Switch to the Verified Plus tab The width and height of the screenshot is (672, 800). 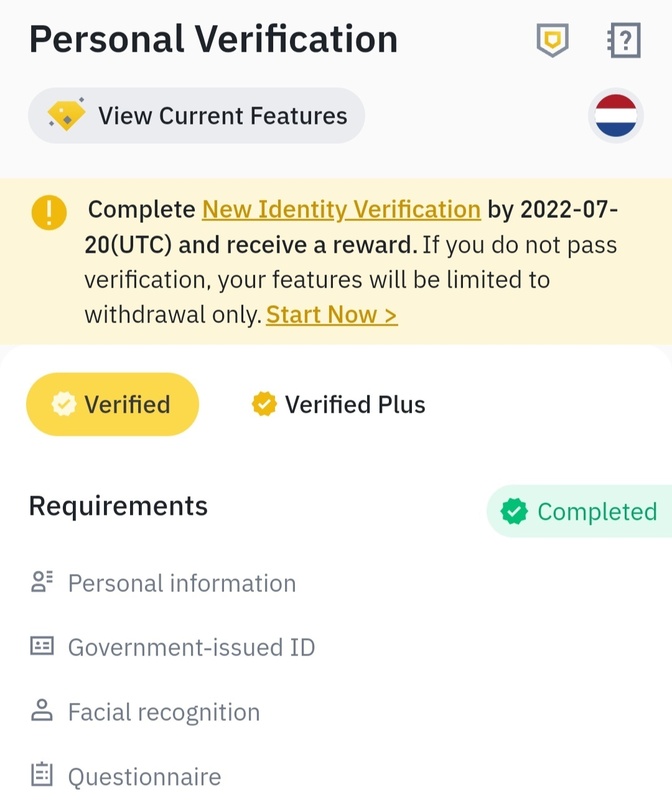tap(355, 404)
